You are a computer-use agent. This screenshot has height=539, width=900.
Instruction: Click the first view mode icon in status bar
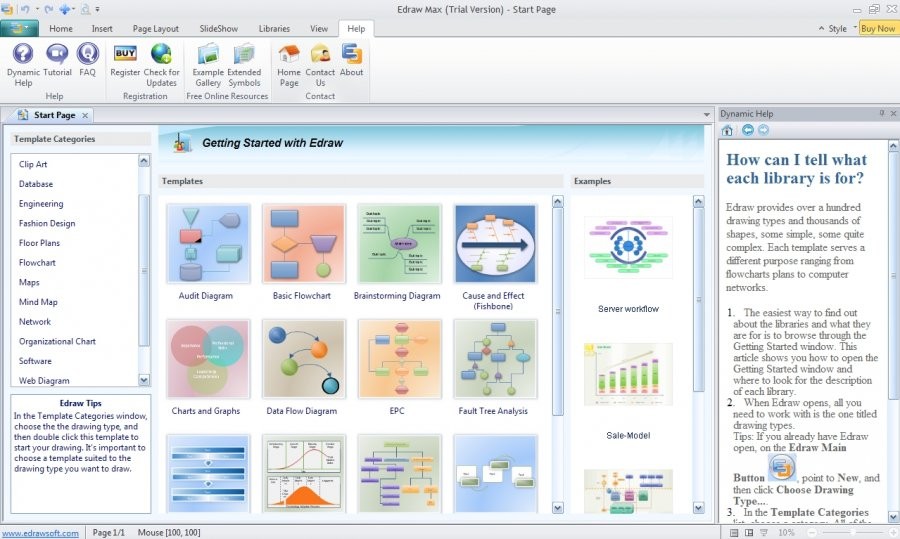click(734, 533)
